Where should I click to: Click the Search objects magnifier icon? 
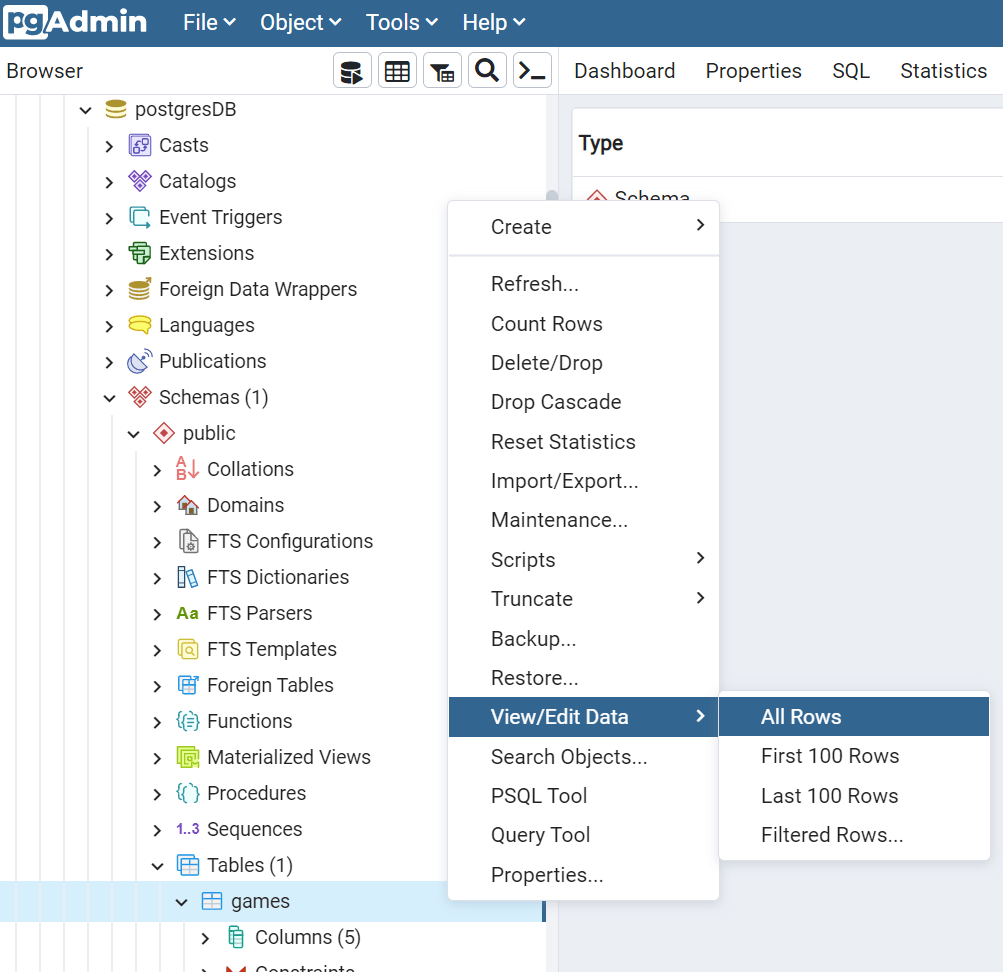click(487, 70)
